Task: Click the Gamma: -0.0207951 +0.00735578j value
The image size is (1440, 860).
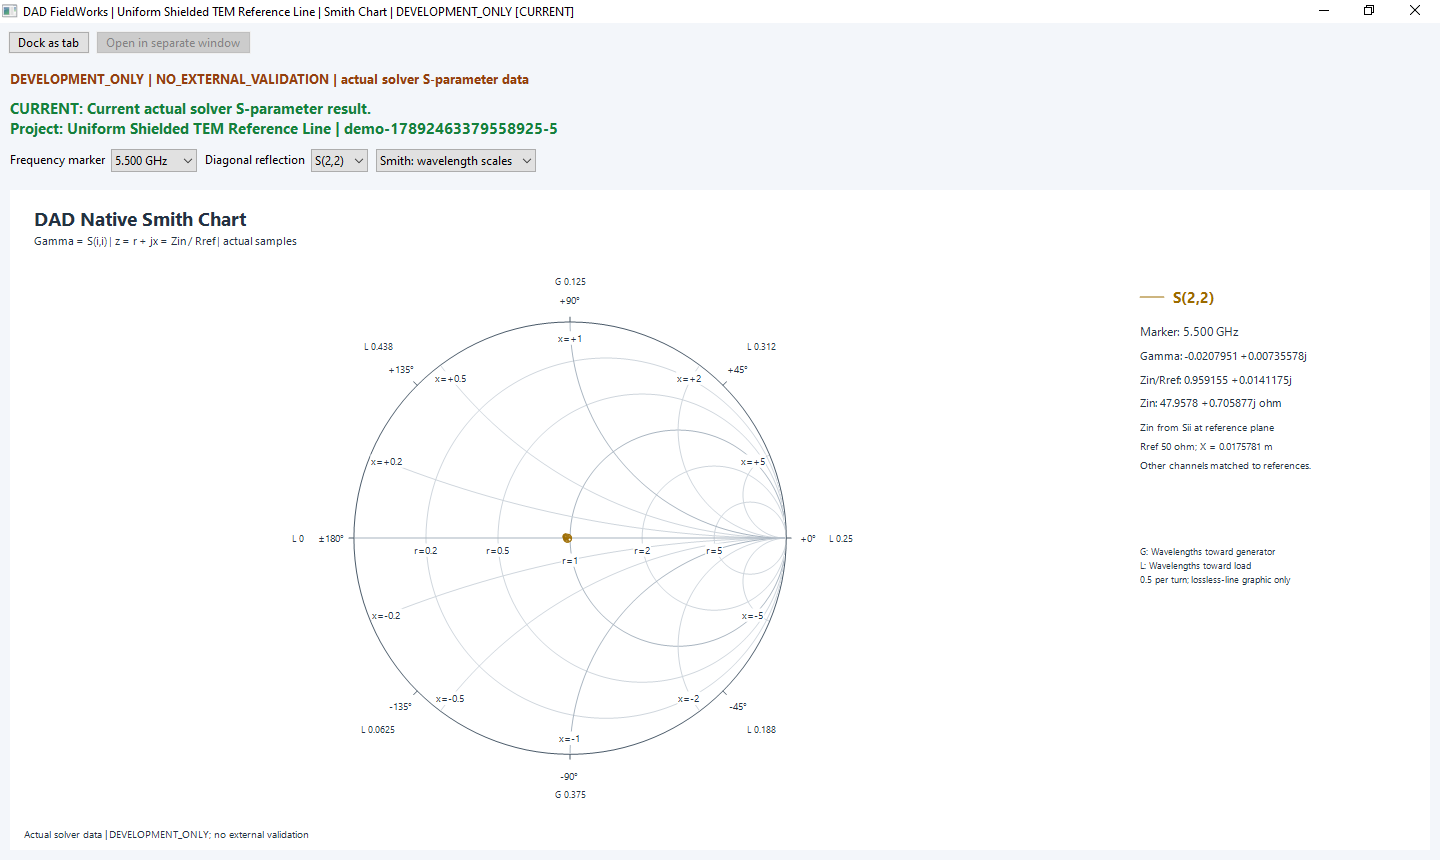Action: (1223, 356)
